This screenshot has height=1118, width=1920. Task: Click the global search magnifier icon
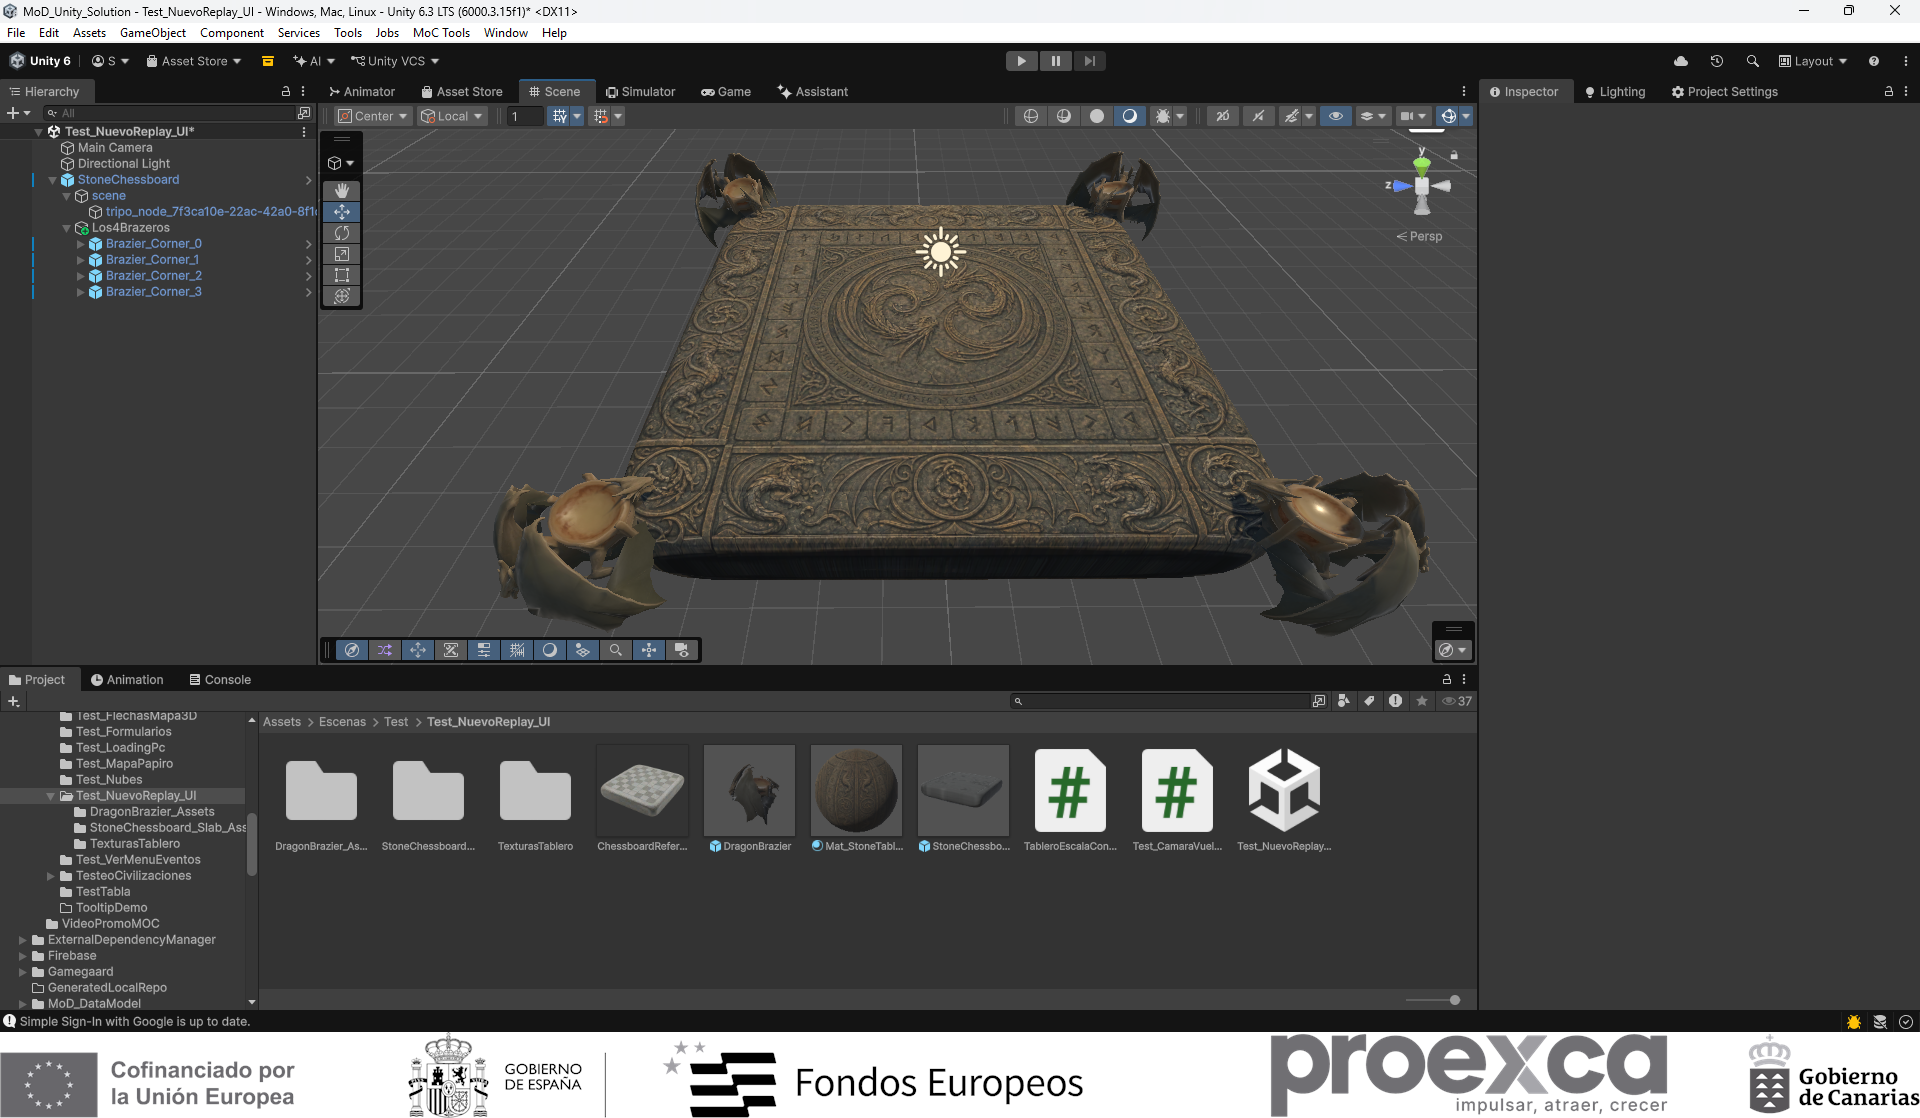click(x=1753, y=61)
